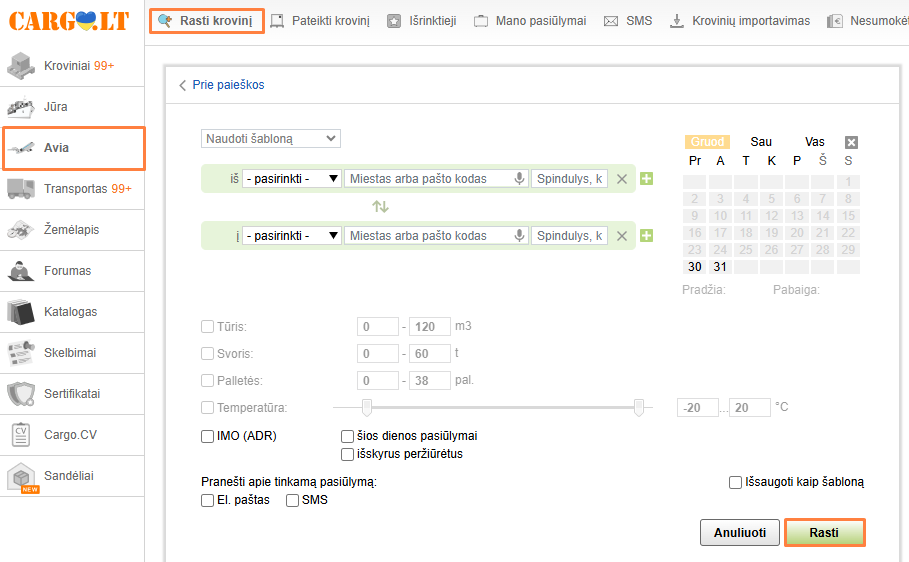Select day 31 in the calendar

click(720, 267)
